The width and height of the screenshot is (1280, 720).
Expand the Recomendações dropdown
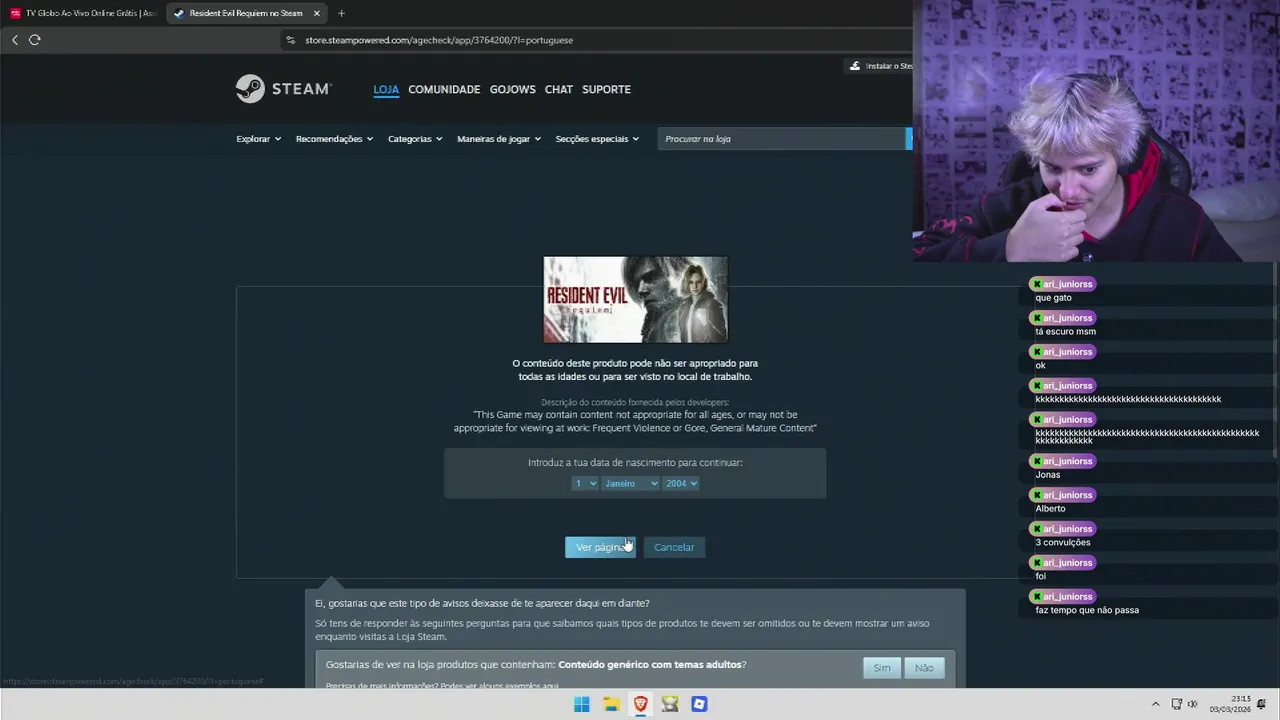tap(334, 139)
